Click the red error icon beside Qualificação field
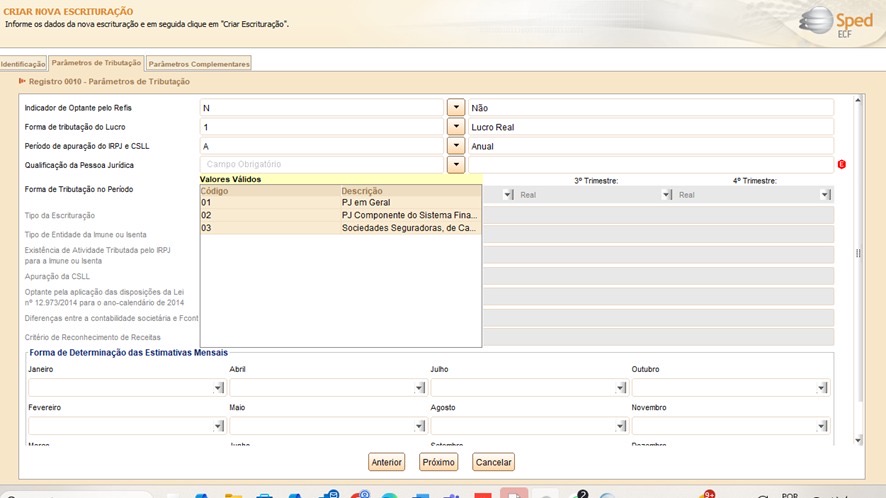This screenshot has width=886, height=498. pyautogui.click(x=841, y=164)
